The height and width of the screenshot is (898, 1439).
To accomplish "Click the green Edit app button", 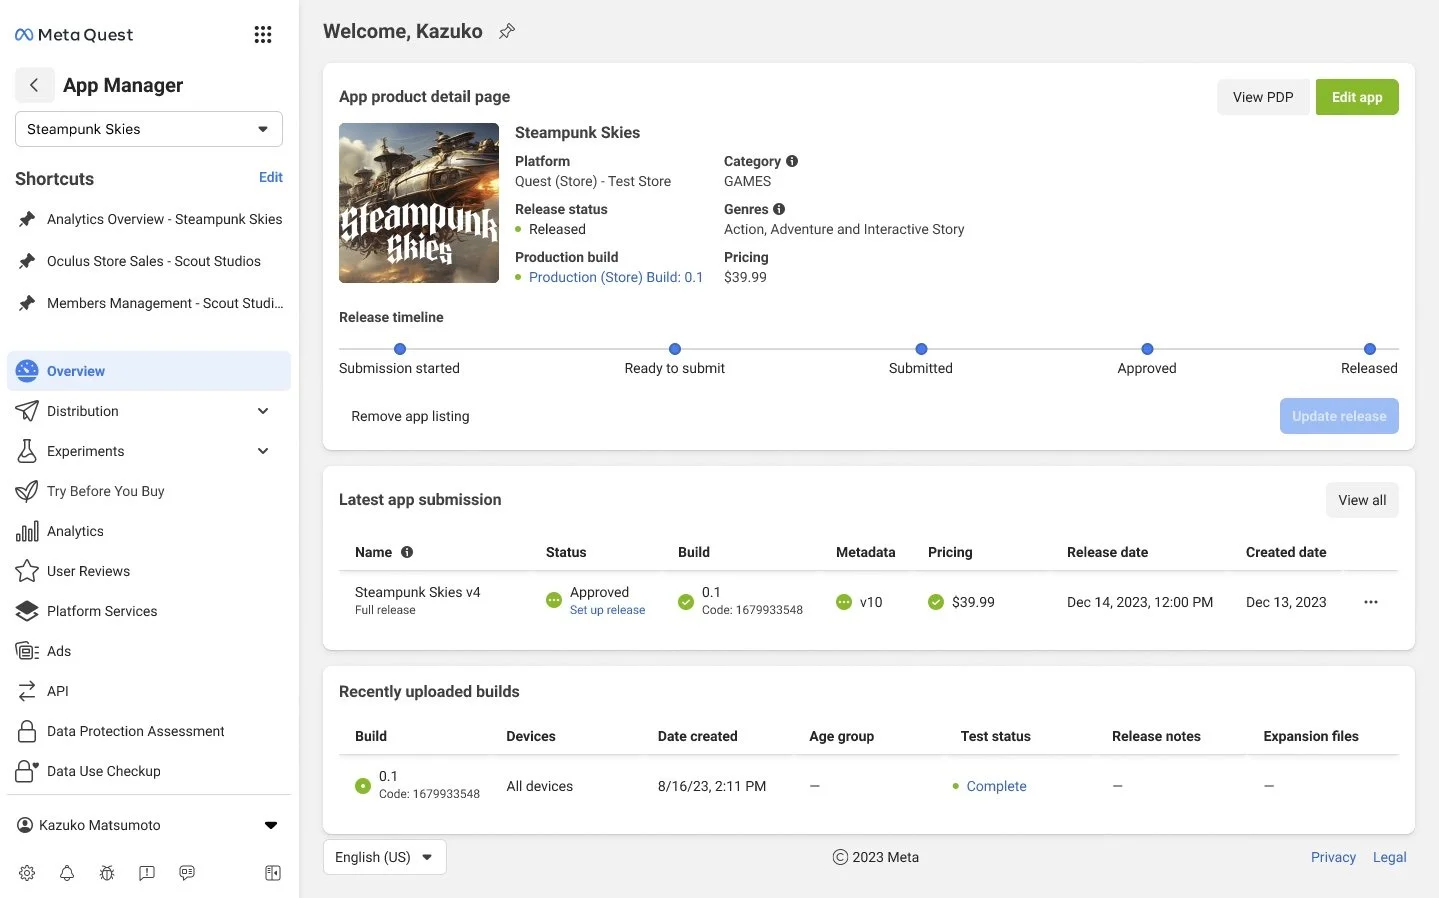I will point(1357,97).
